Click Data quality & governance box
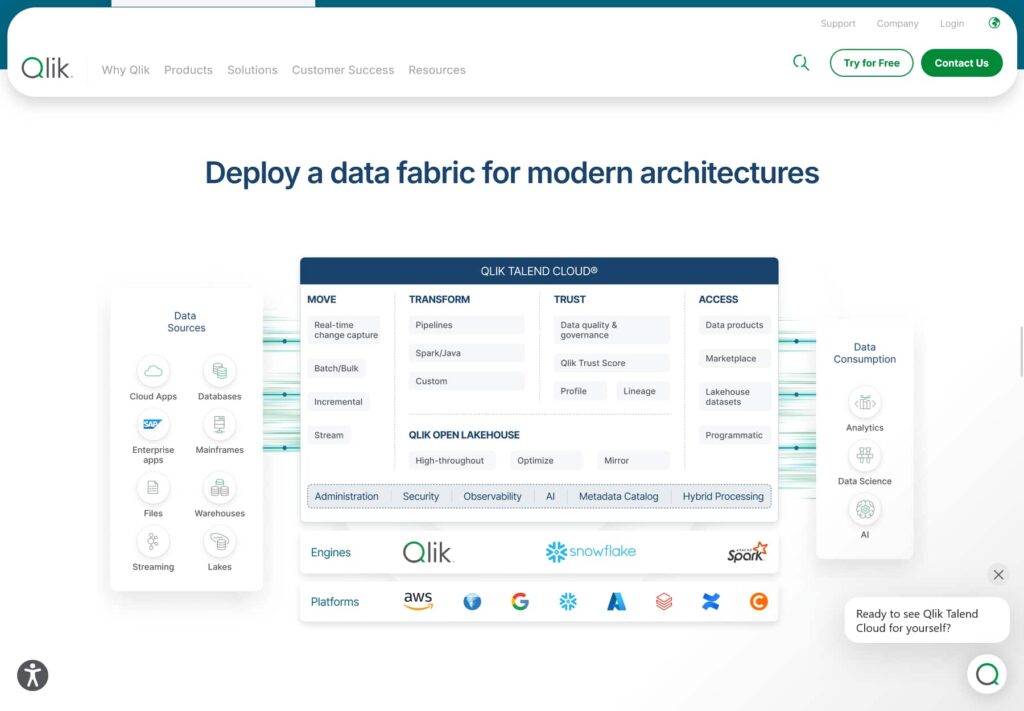The image size is (1024, 711). tap(611, 330)
